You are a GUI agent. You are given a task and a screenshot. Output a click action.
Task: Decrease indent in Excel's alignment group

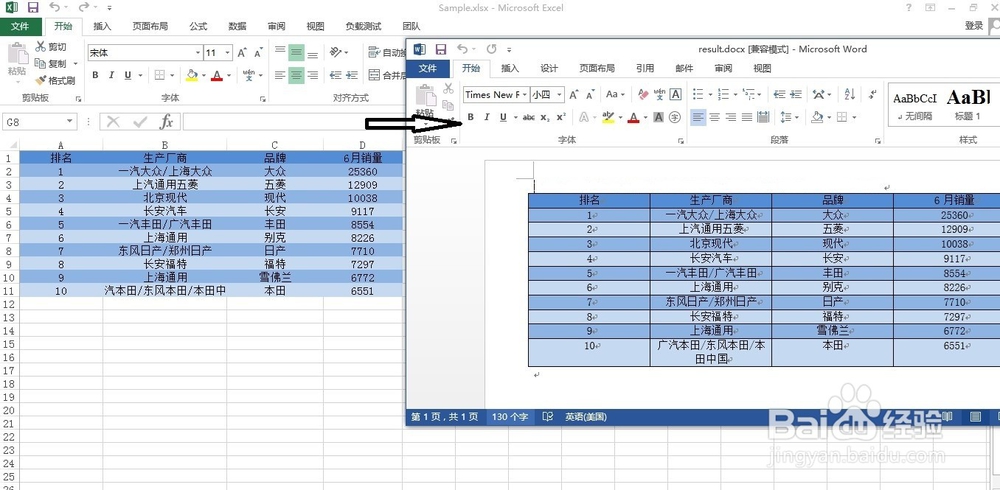tap(336, 75)
